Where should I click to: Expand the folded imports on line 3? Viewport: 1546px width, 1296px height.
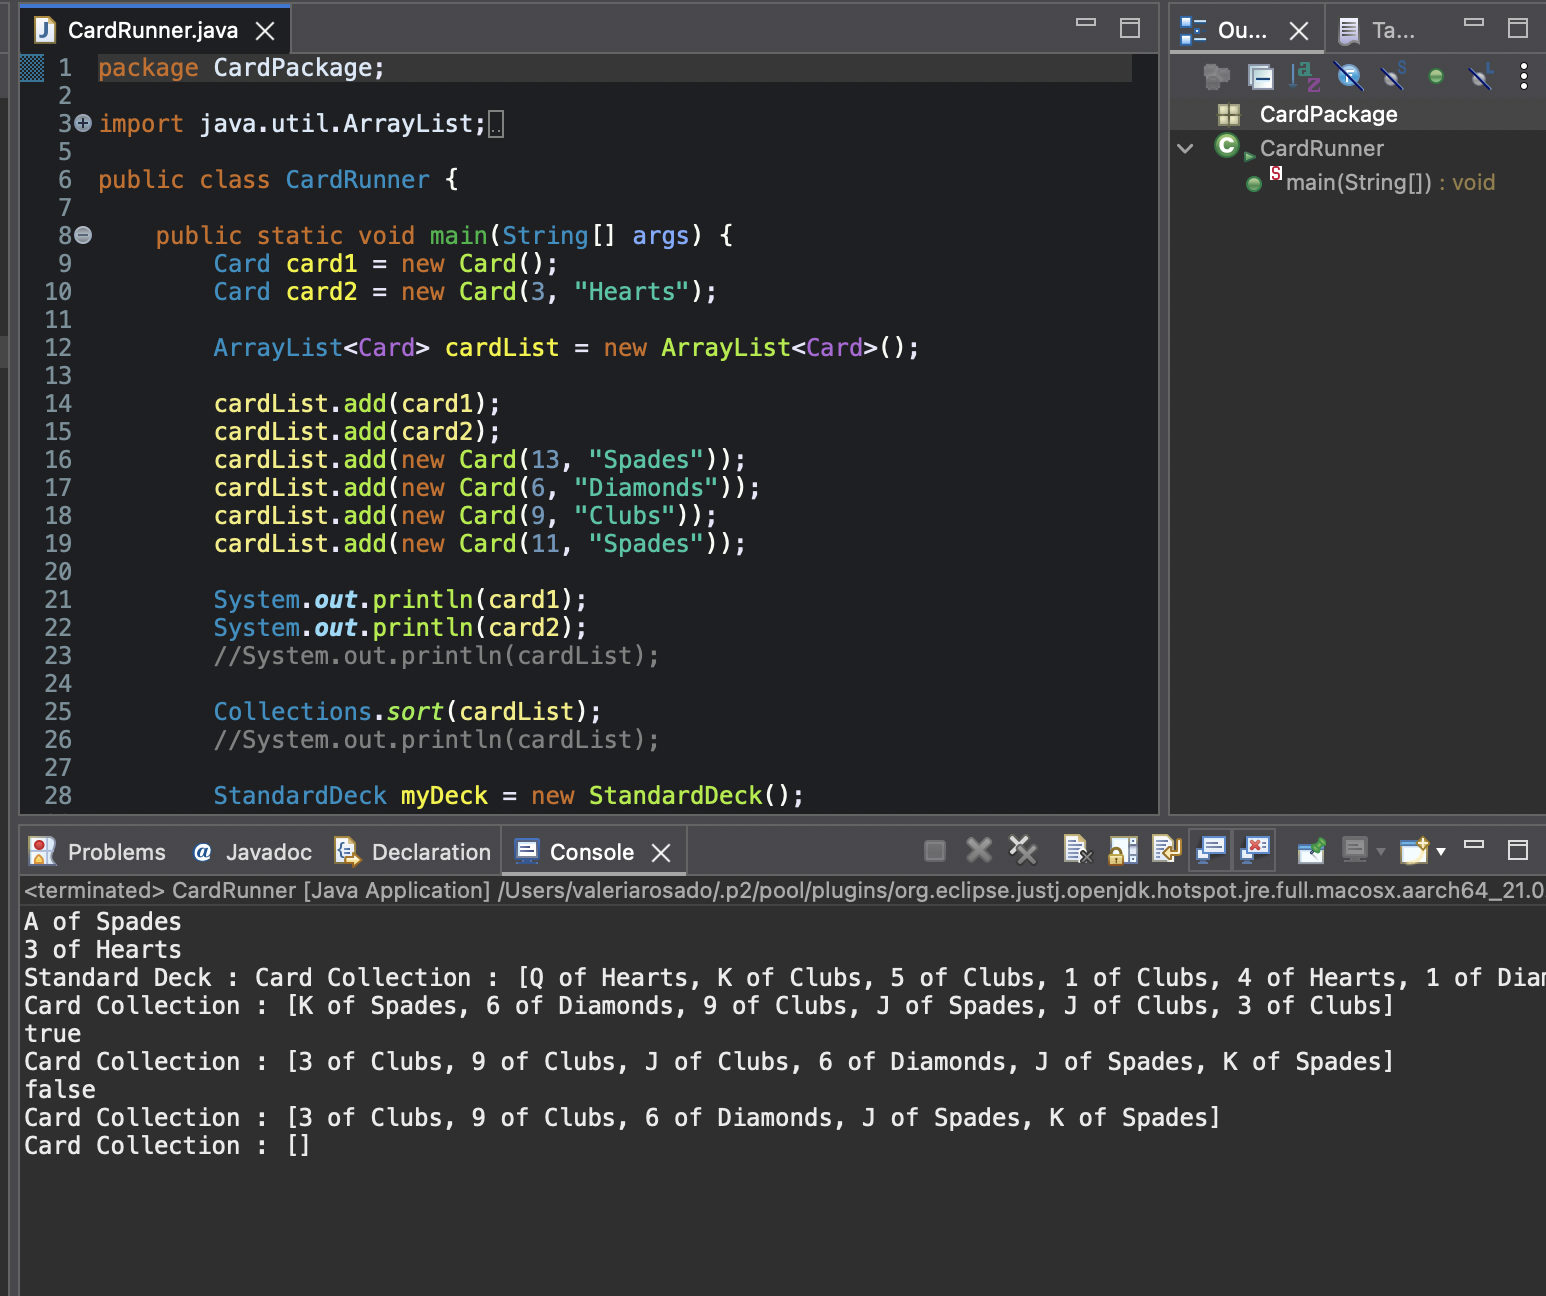point(83,123)
